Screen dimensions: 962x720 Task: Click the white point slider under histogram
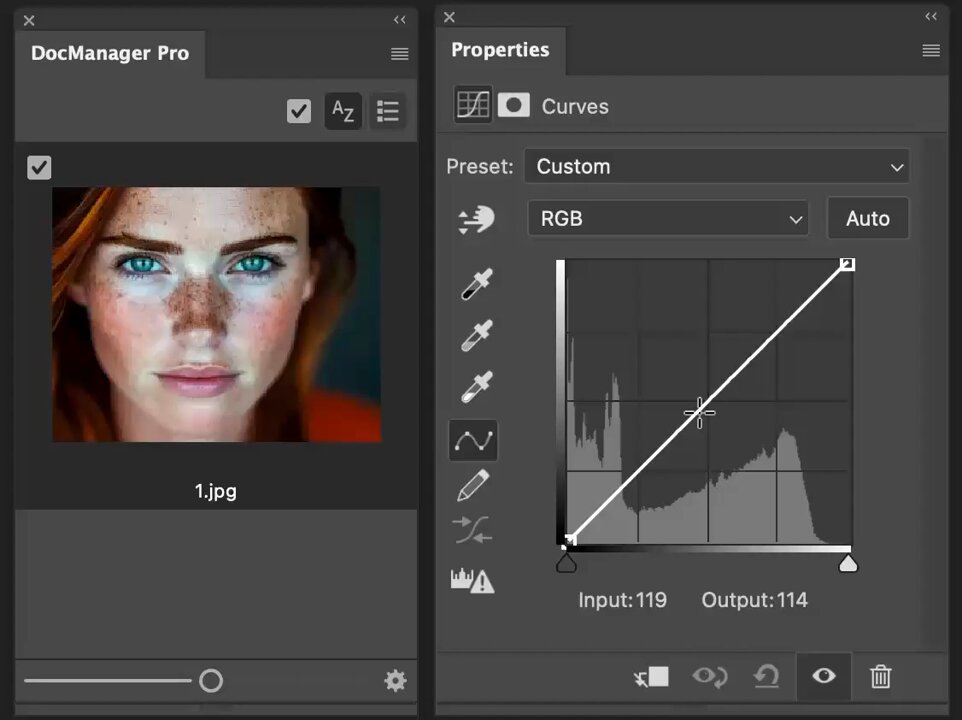click(848, 563)
